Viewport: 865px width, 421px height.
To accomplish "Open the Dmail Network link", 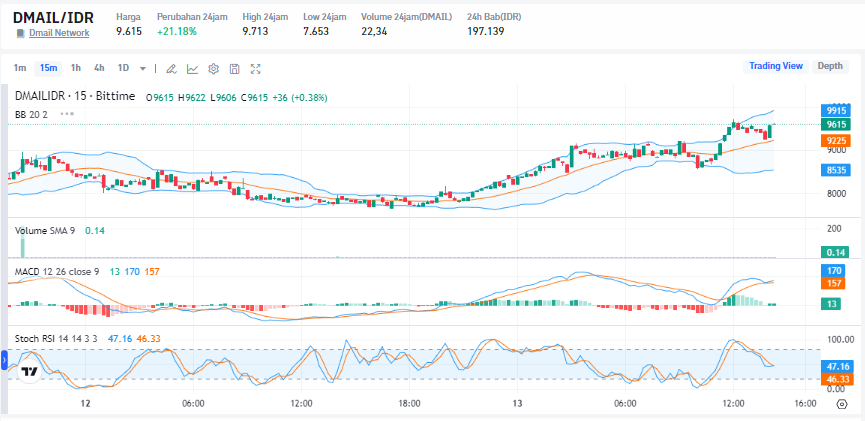I will click(59, 33).
